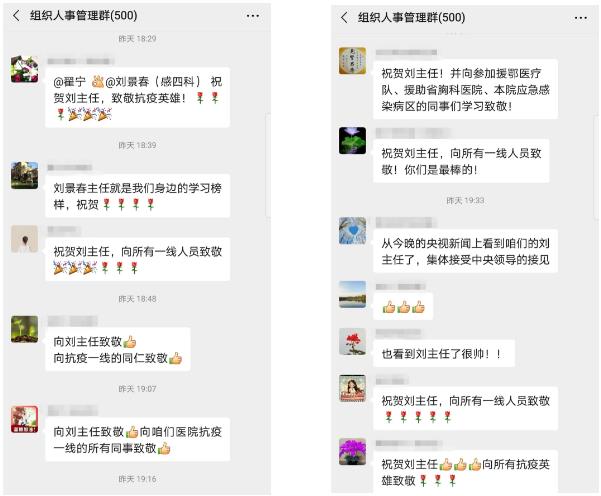Tap the glowing green lotus avatar
This screenshot has width=601, height=496.
point(353,140)
